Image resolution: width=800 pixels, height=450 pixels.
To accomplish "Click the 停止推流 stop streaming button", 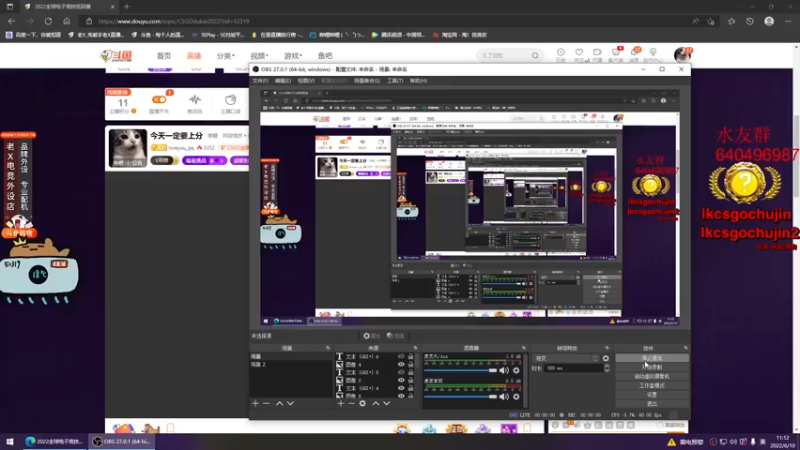I will click(652, 358).
